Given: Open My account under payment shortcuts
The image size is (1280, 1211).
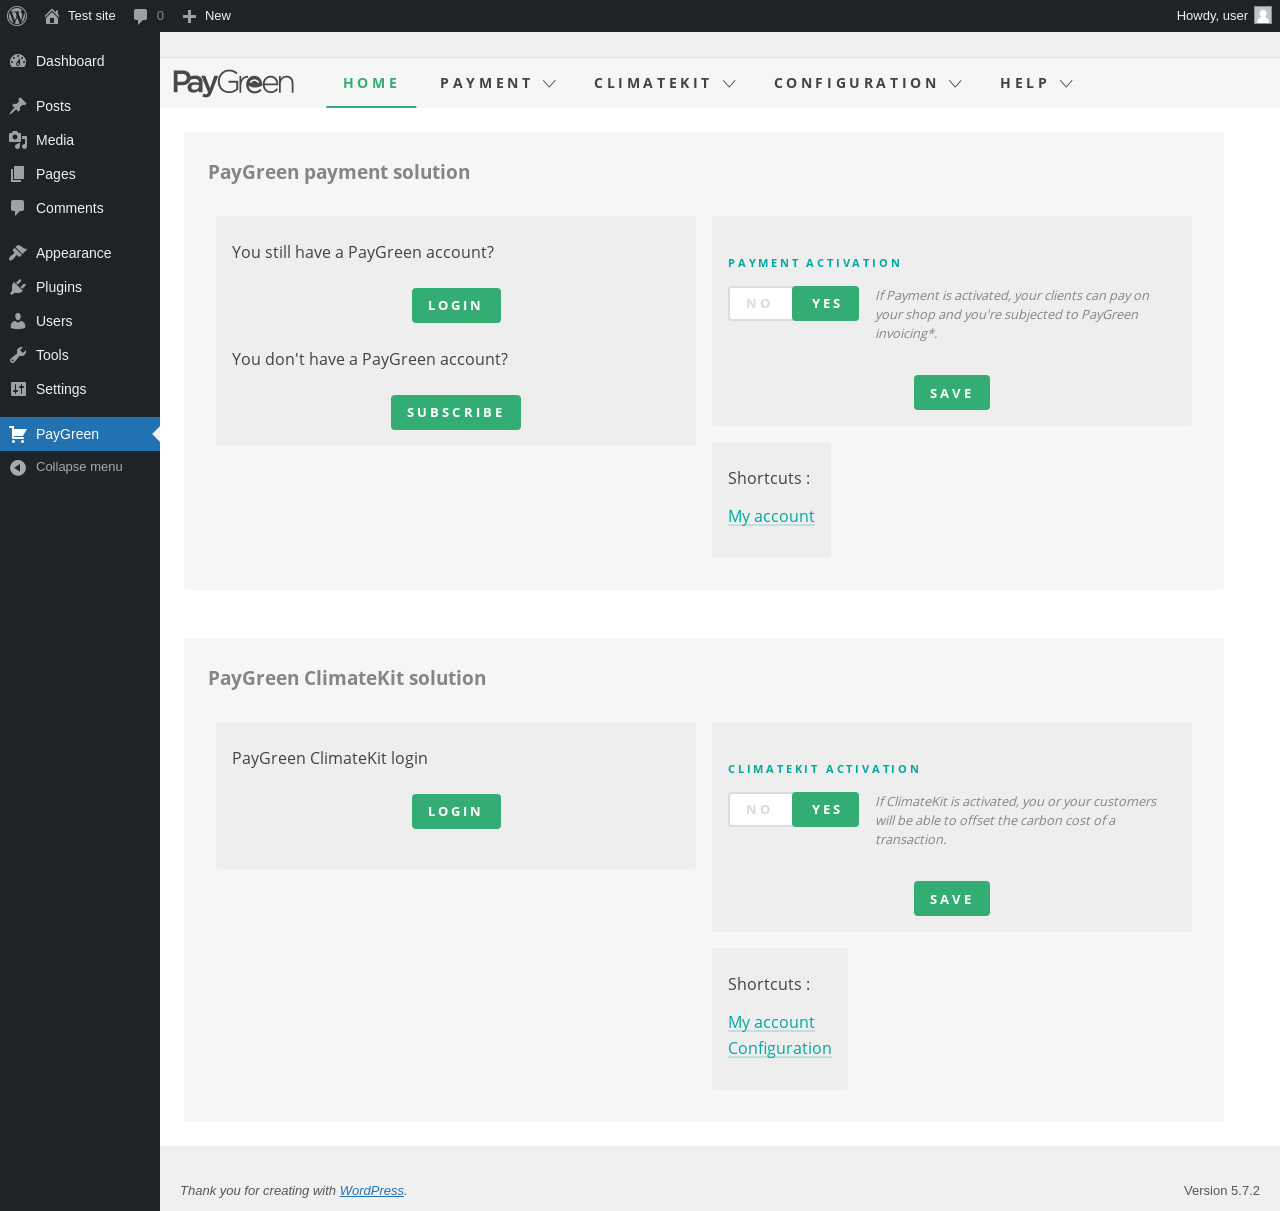Looking at the screenshot, I should [771, 516].
